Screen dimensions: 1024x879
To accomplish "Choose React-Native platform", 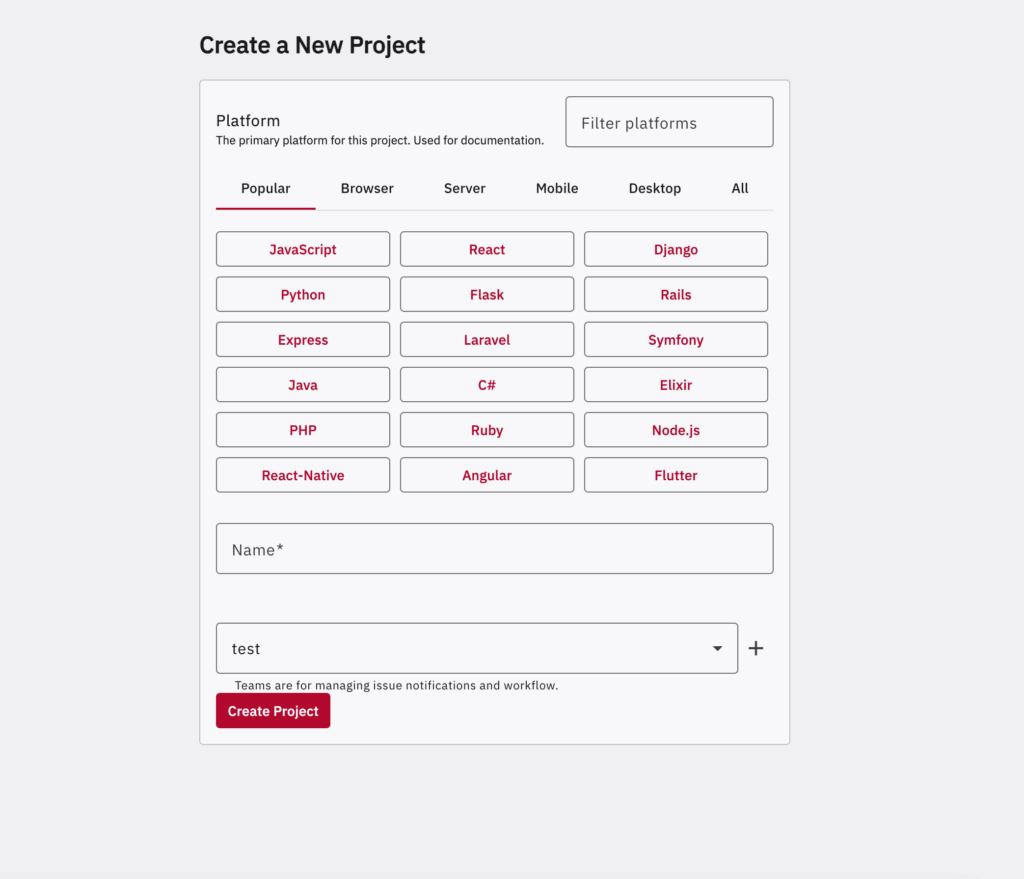I will click(303, 475).
